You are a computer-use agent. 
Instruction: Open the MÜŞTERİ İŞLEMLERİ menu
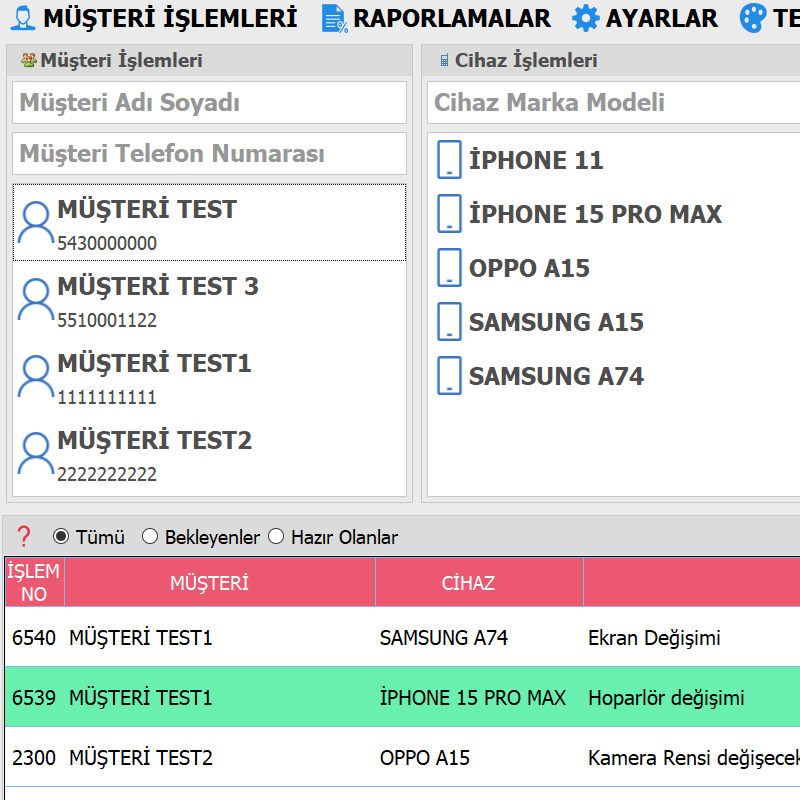coord(154,18)
